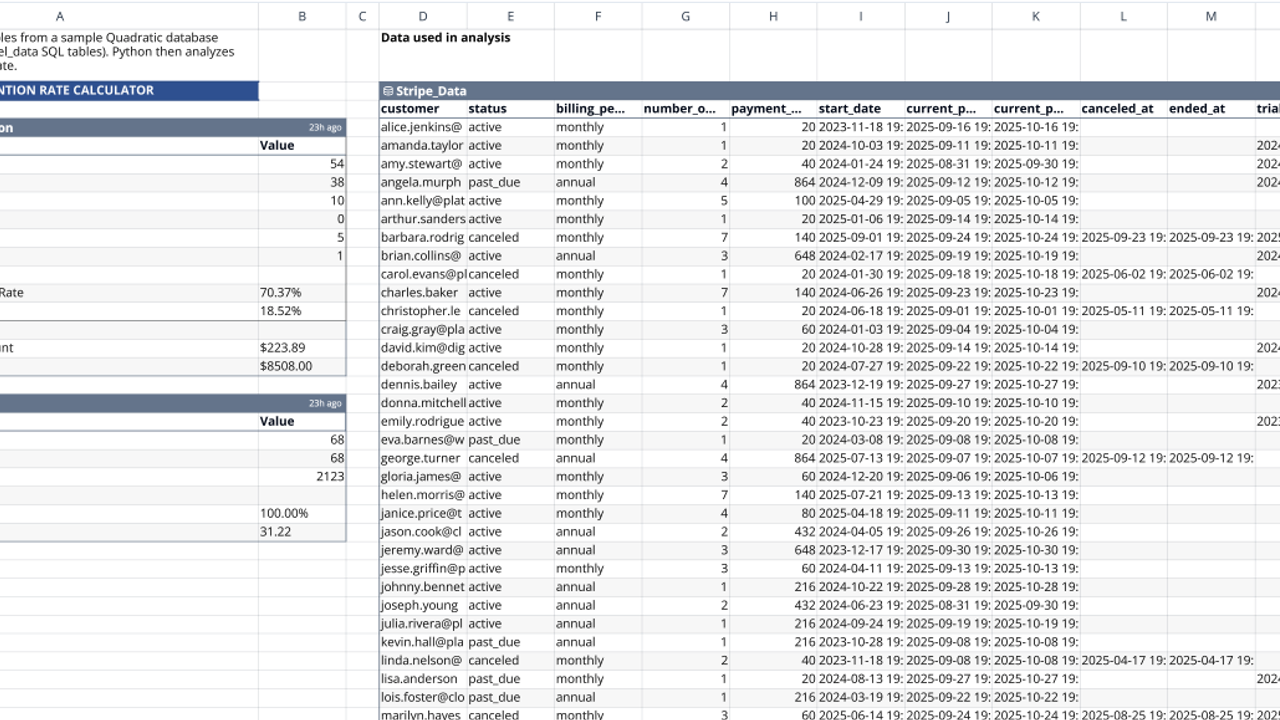The image size is (1280, 720).
Task: Select the 100.00% value cell
Action: pyautogui.click(x=303, y=513)
